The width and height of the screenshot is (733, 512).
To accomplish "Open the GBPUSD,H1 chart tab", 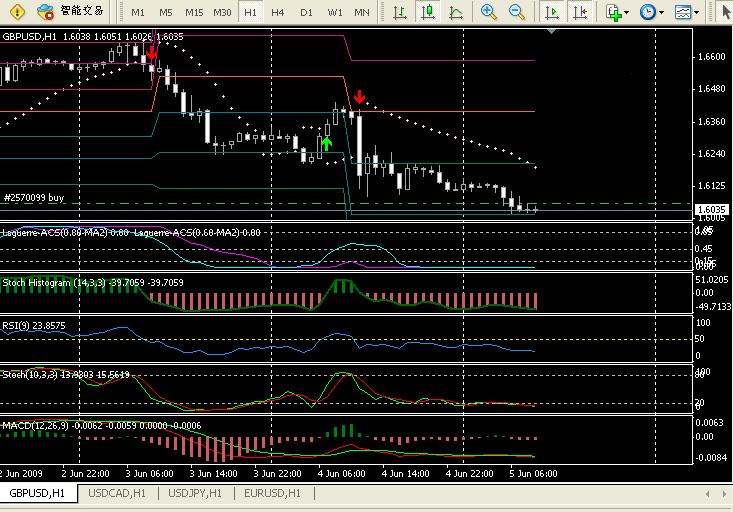I will (x=37, y=493).
